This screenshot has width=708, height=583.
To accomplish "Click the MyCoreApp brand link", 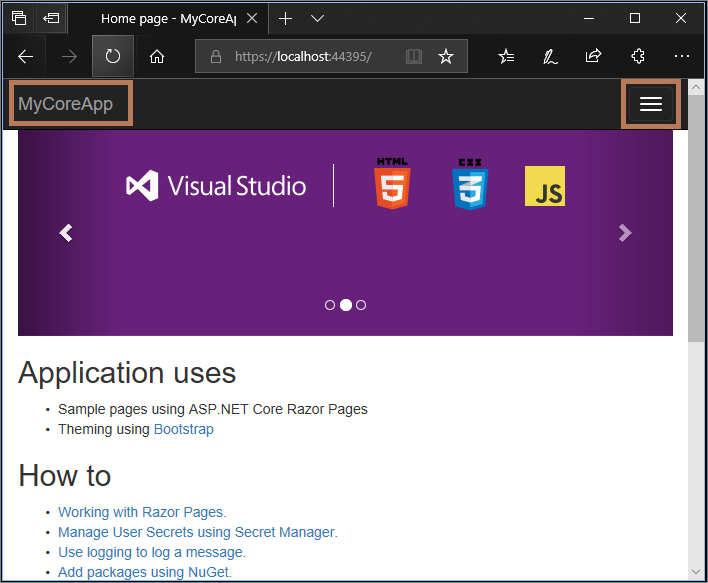I will coord(66,104).
